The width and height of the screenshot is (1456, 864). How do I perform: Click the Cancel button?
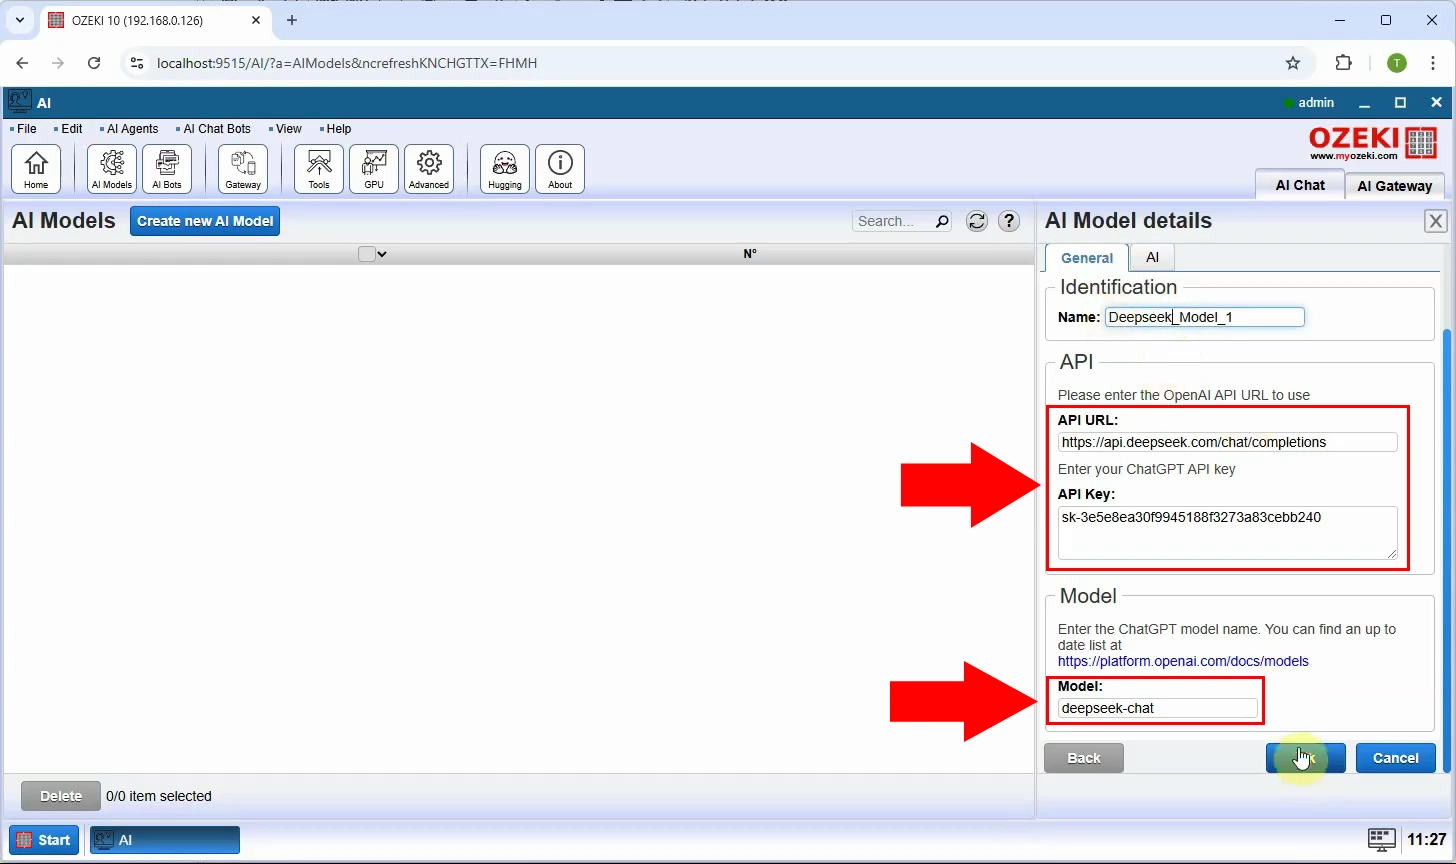[x=1396, y=758]
